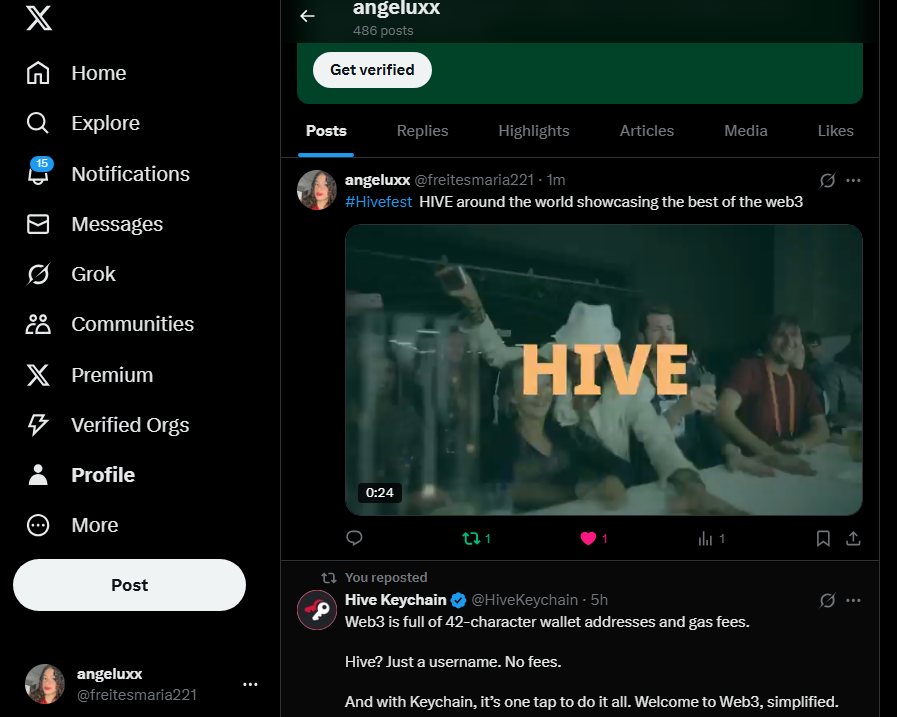The height and width of the screenshot is (717, 897).
Task: View analytics of the Hivefest post
Action: click(x=711, y=538)
